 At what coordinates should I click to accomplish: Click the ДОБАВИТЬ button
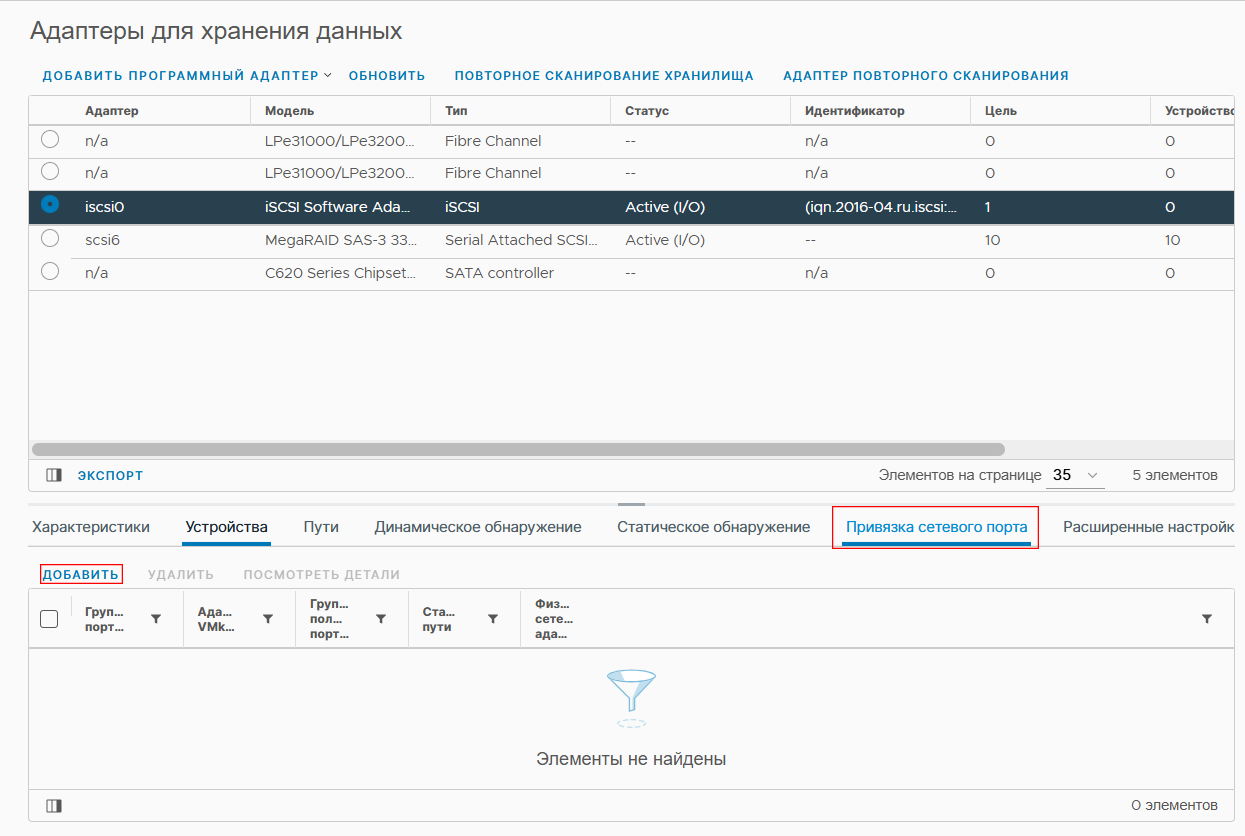point(81,574)
